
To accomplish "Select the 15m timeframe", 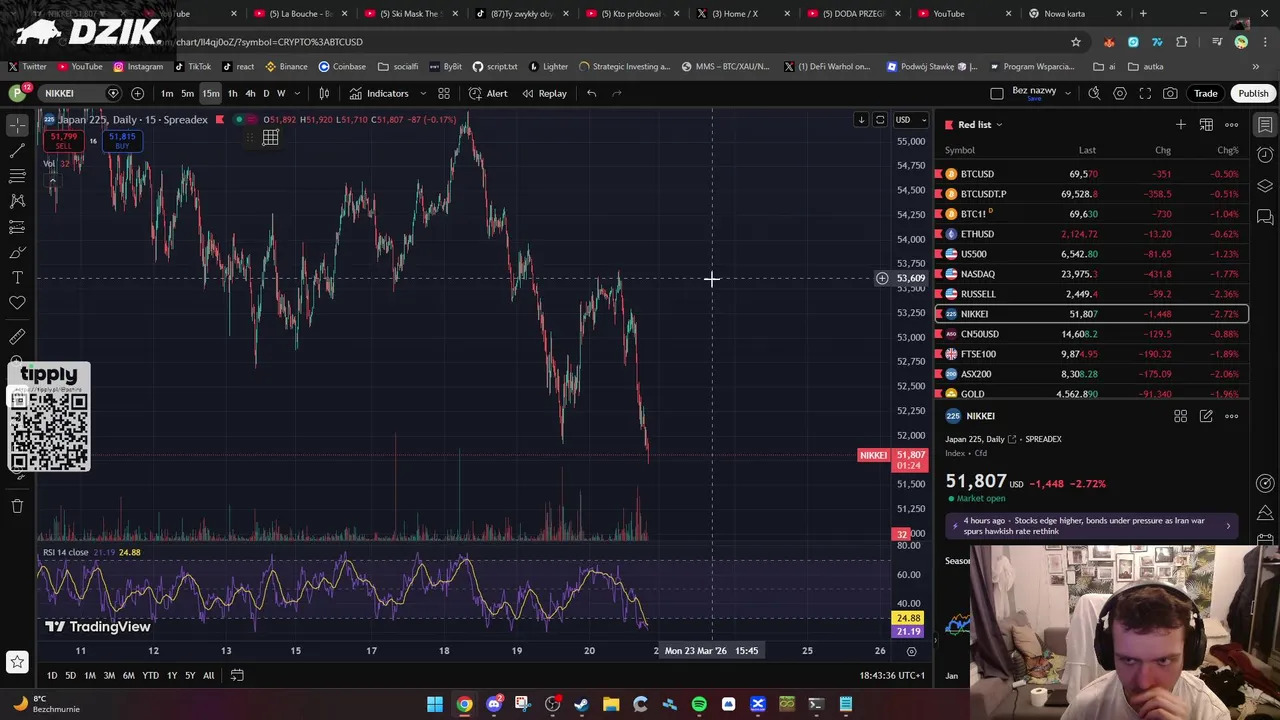I will 211,93.
